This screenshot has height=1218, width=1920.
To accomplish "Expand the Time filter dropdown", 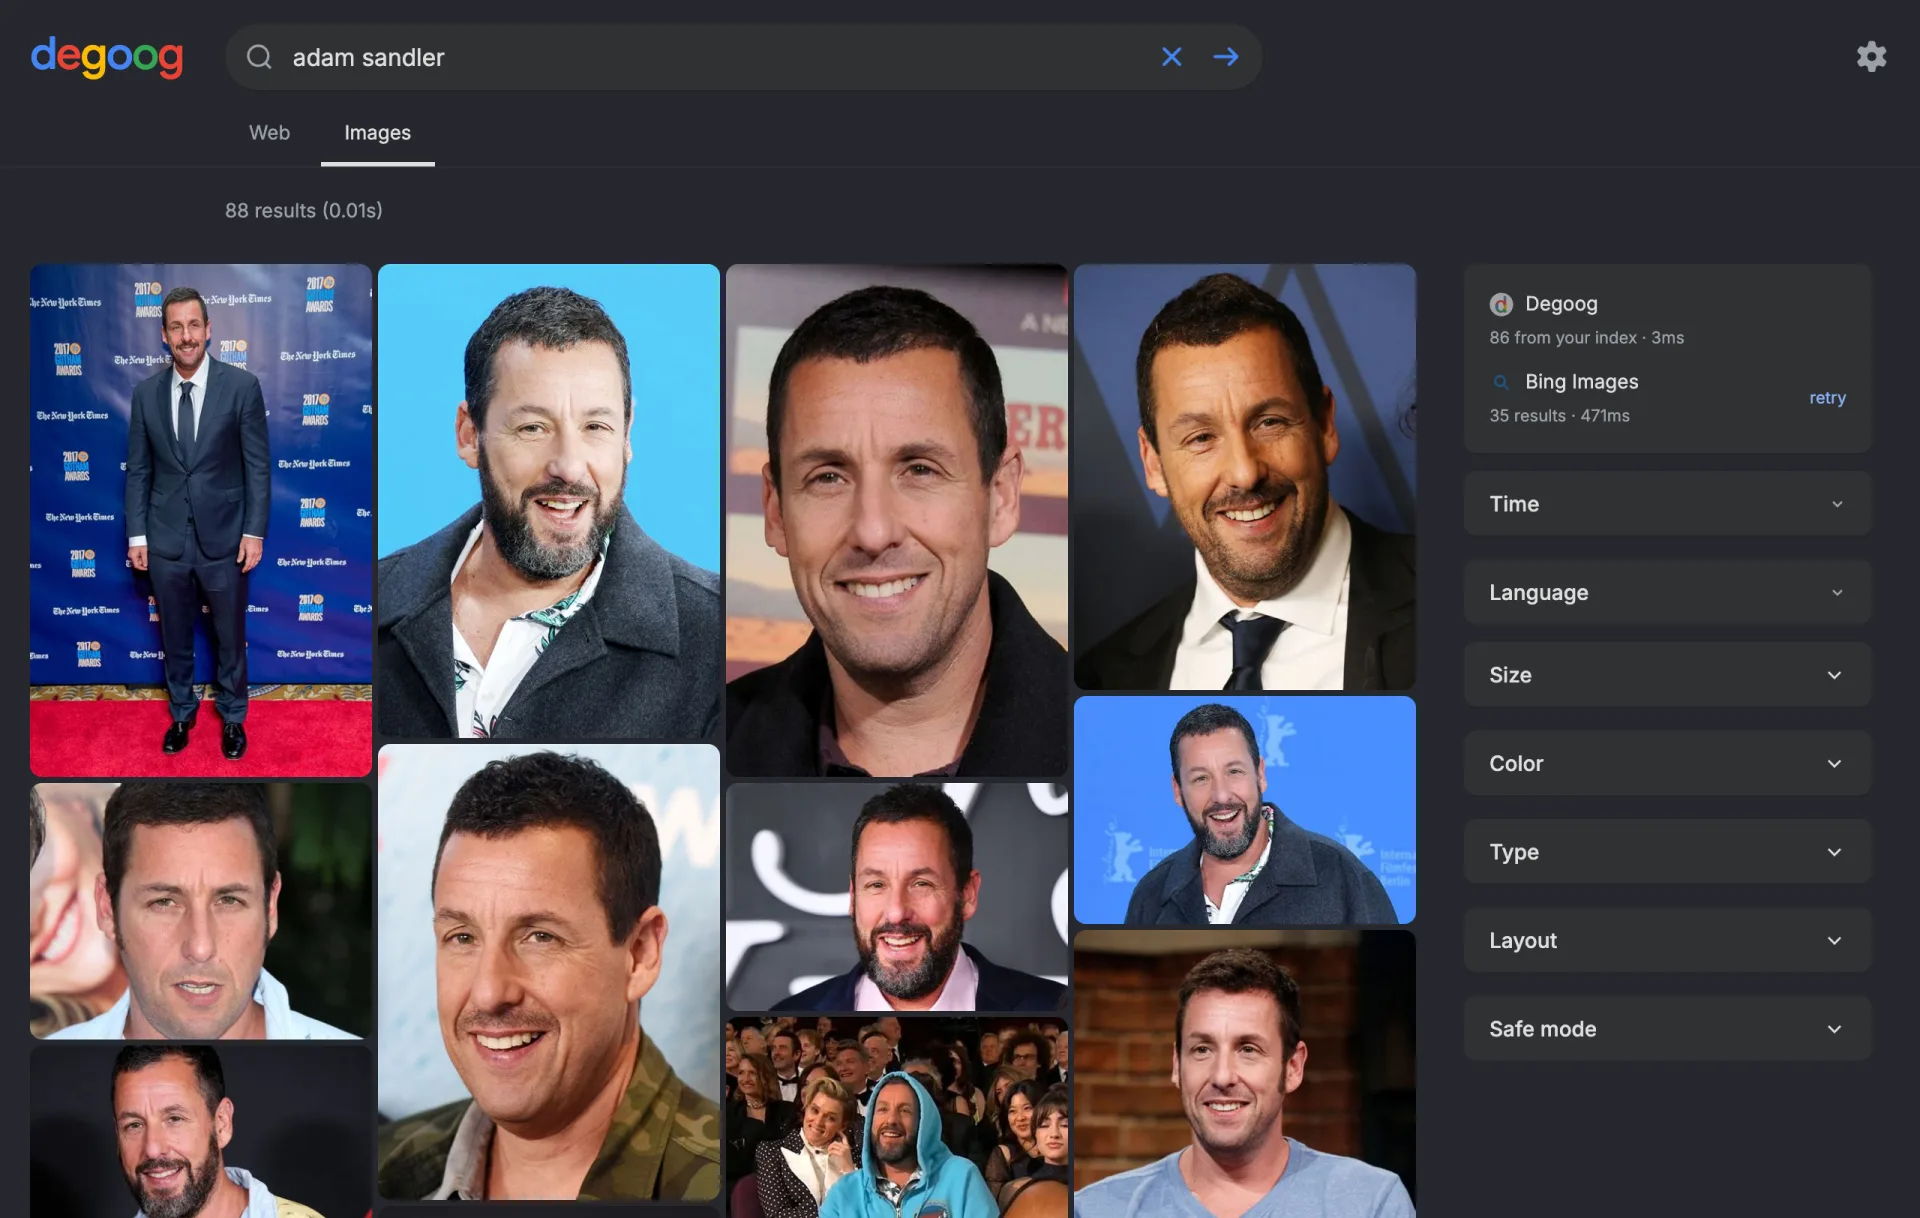I will point(1667,504).
